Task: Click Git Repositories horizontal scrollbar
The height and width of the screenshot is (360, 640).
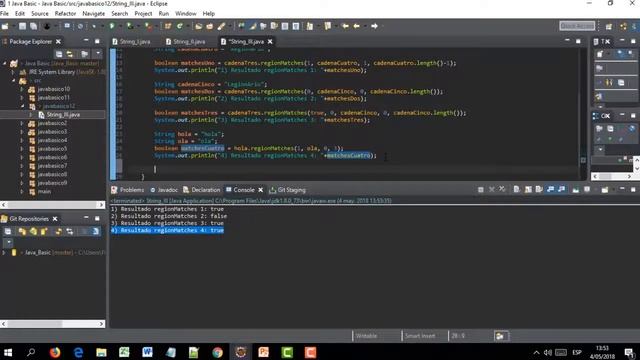Action: (52, 324)
